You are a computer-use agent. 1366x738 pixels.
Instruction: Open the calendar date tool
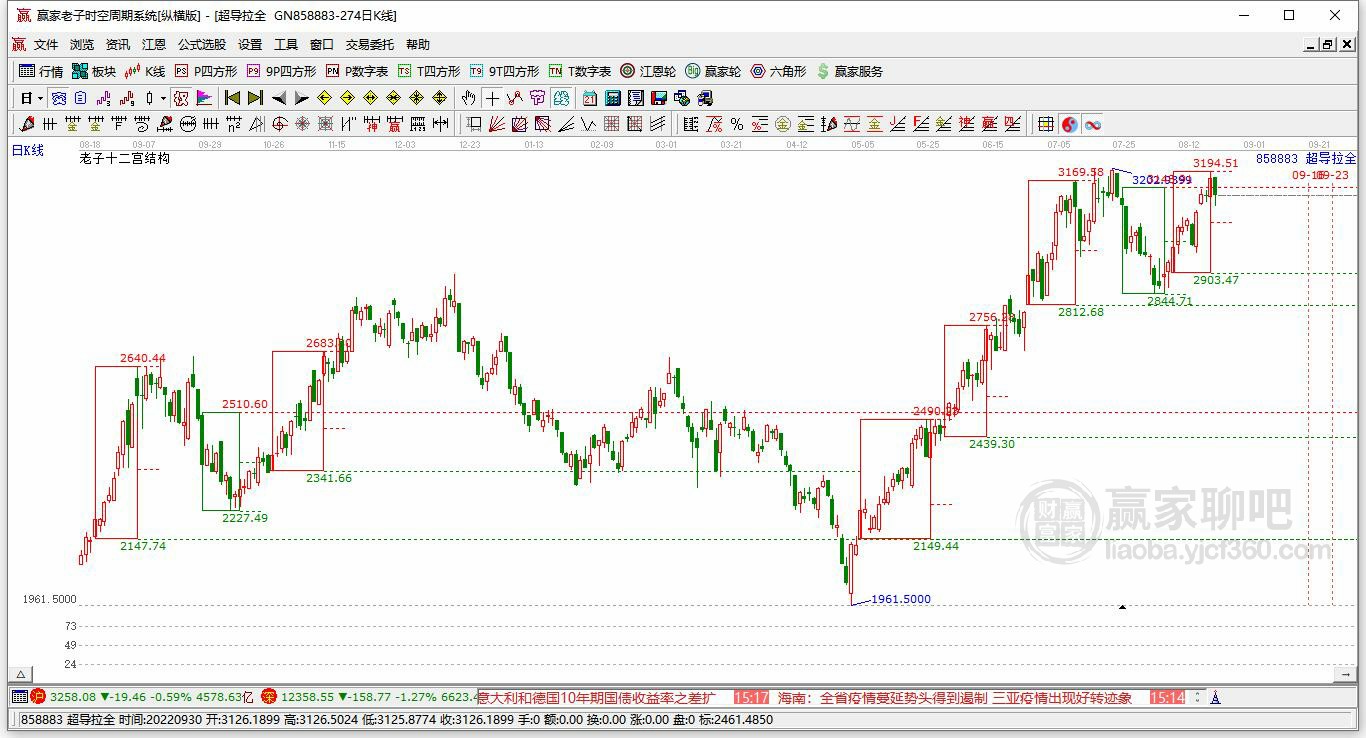589,98
